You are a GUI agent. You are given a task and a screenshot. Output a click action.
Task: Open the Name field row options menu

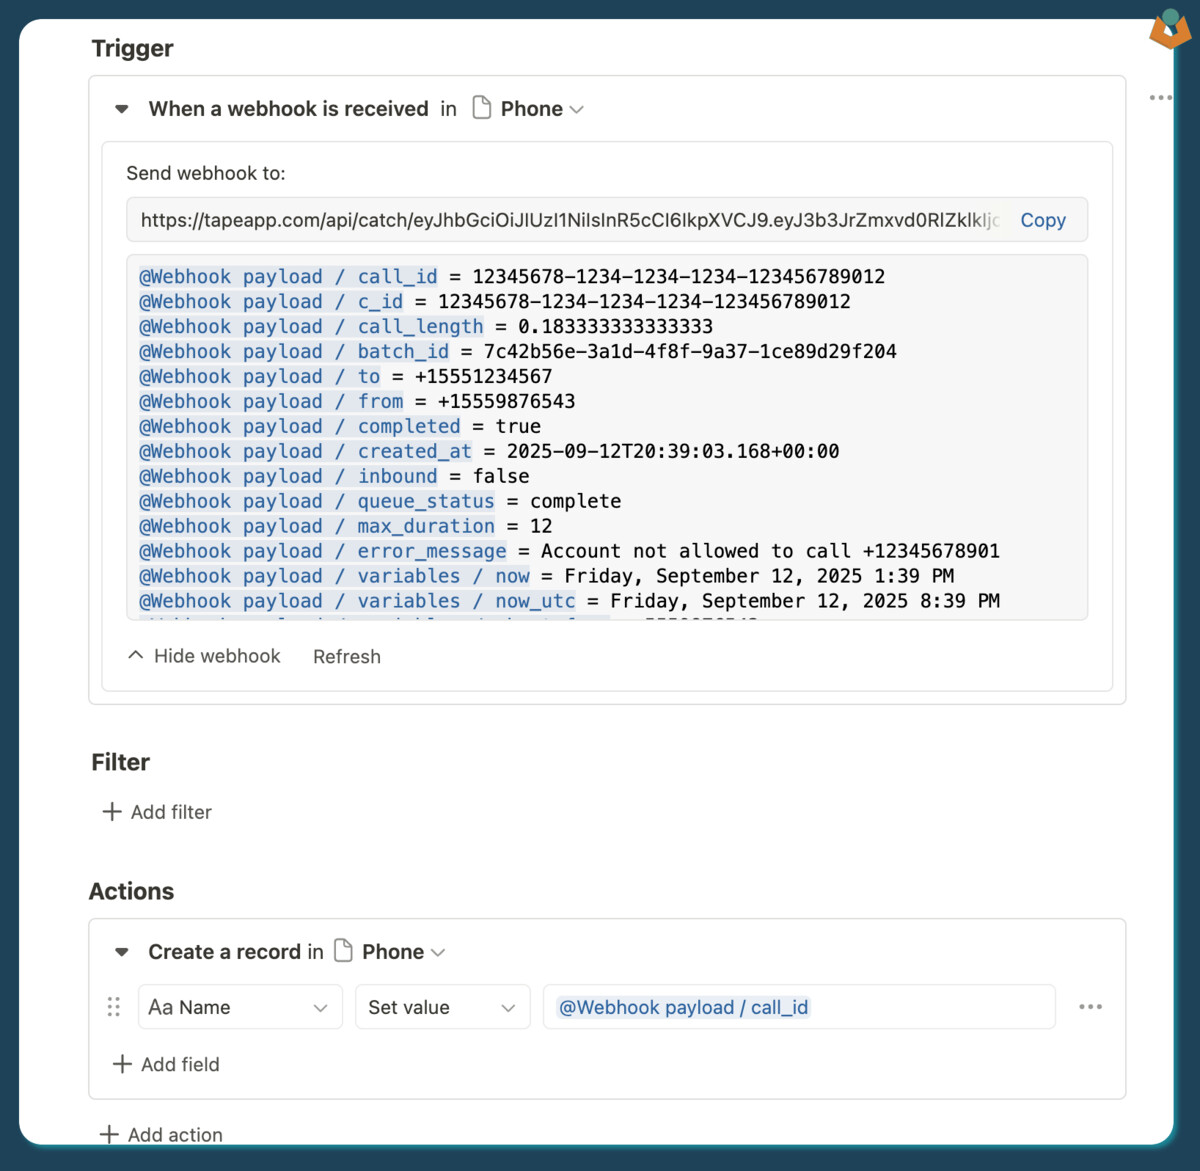[1090, 1007]
